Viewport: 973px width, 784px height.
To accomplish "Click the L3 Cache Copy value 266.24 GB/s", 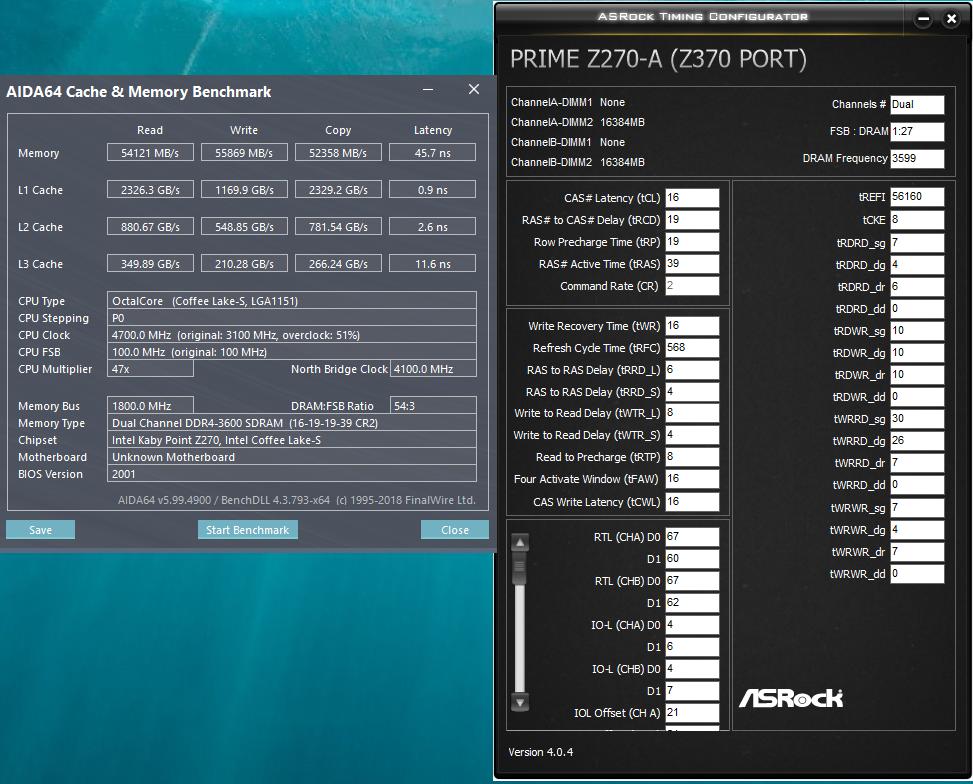I will 338,264.
